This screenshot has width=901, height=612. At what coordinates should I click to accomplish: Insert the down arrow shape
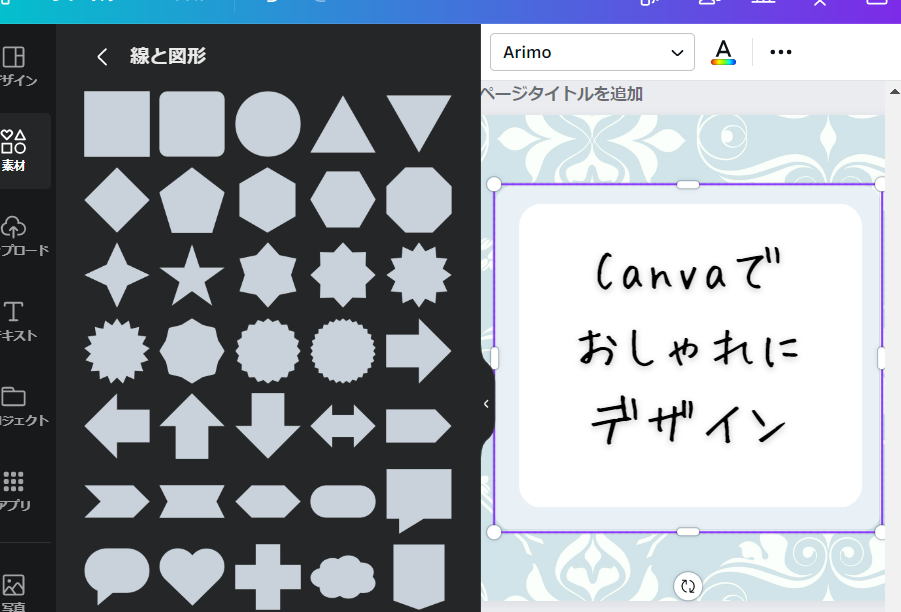[268, 426]
